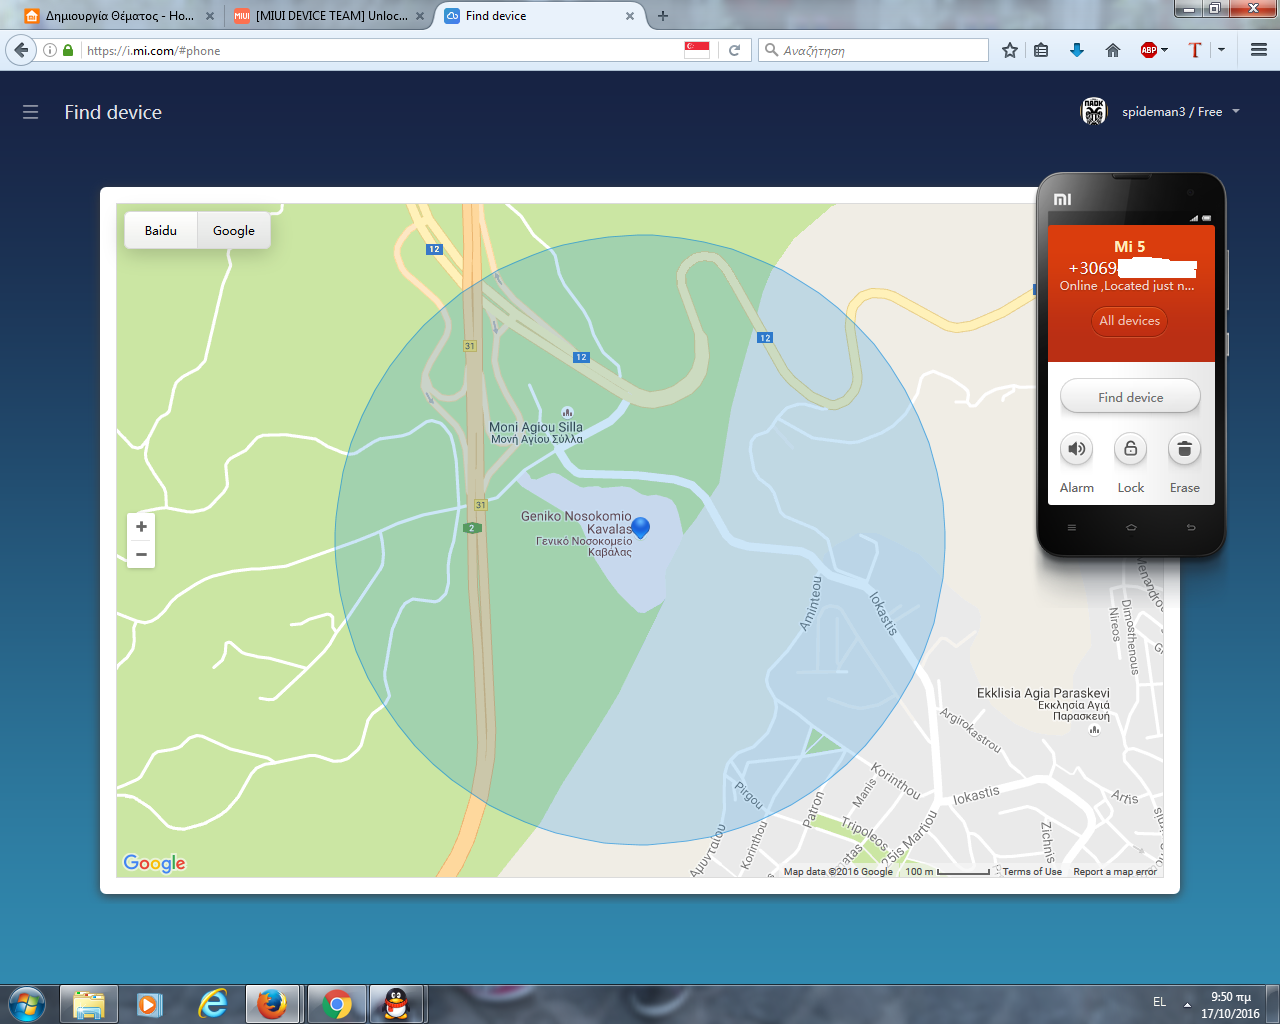Launch the media player from the taskbar
This screenshot has width=1280, height=1024.
(x=150, y=1004)
